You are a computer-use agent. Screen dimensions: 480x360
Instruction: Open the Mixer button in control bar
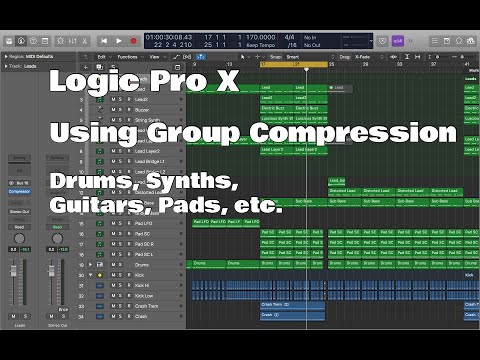click(72, 41)
